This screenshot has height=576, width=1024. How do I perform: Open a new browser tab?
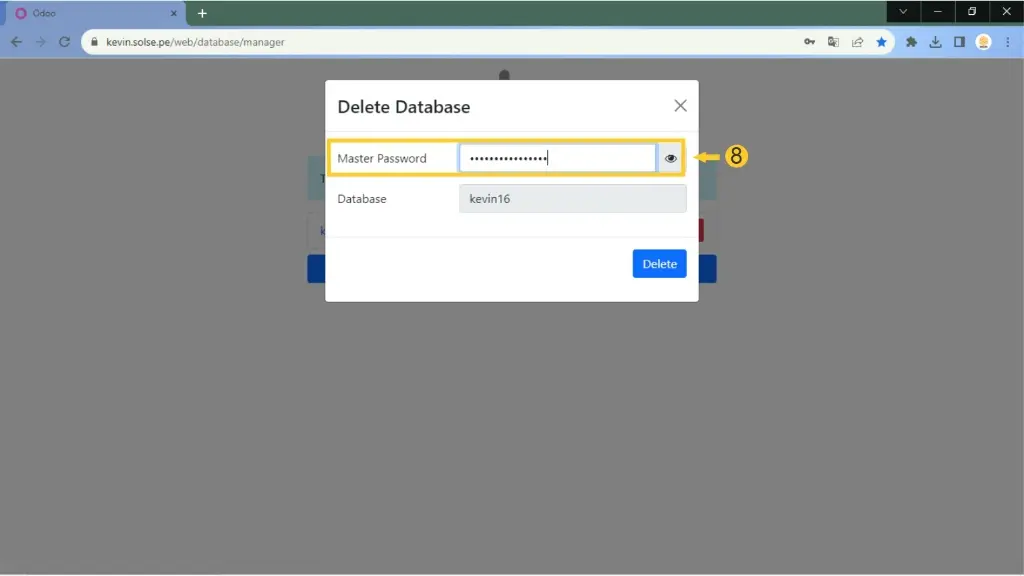202,13
